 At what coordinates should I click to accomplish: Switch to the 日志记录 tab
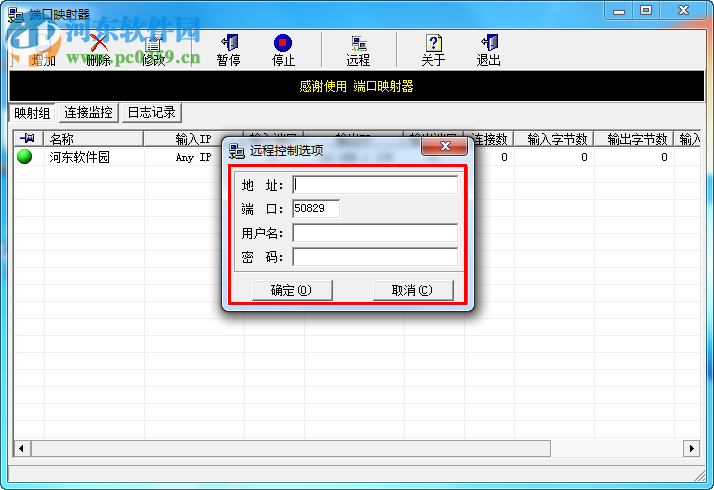pyautogui.click(x=152, y=112)
